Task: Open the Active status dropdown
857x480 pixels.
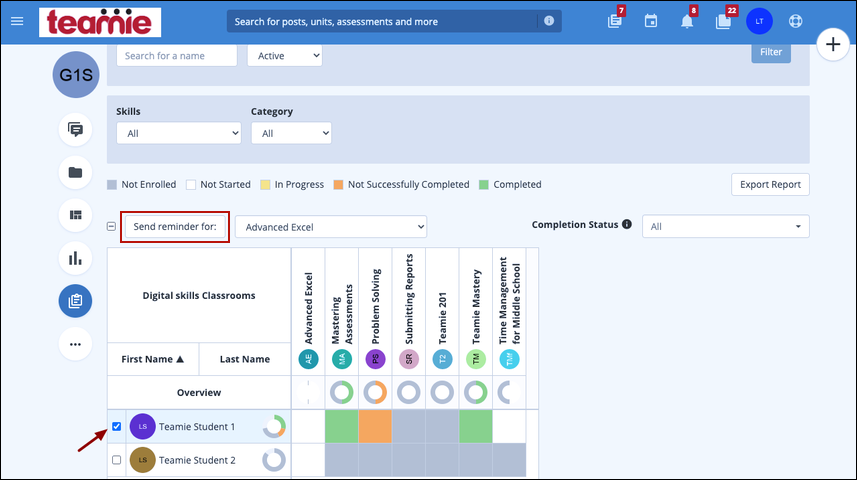Action: [x=285, y=56]
